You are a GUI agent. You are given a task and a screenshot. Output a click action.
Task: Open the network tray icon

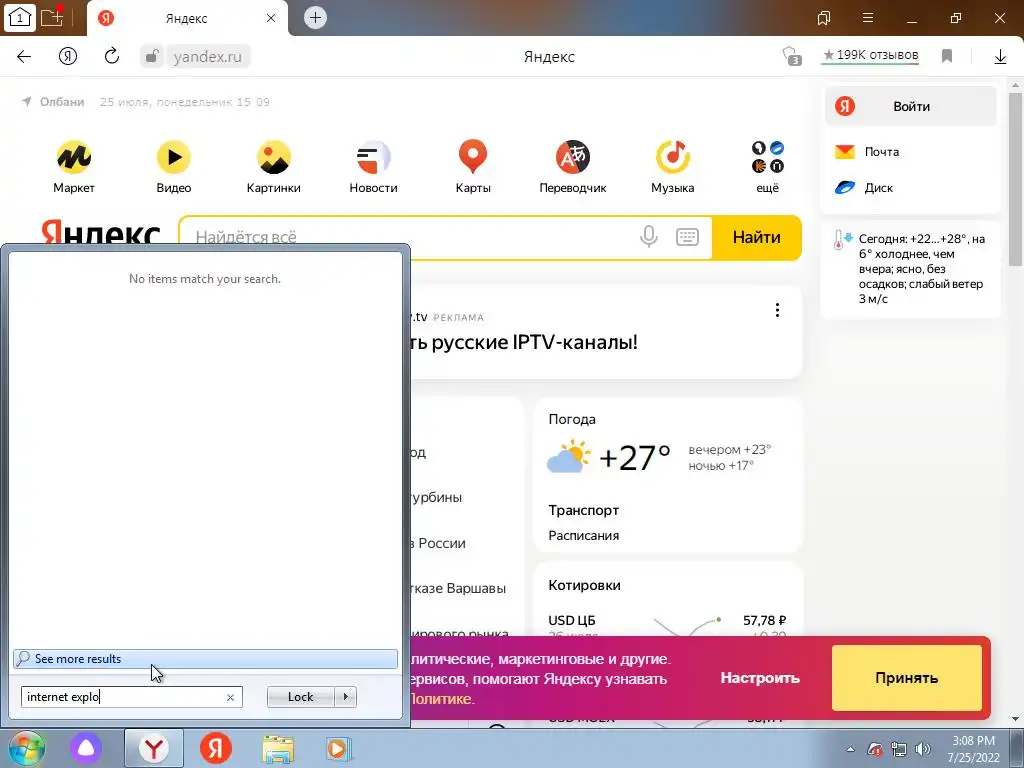point(899,749)
